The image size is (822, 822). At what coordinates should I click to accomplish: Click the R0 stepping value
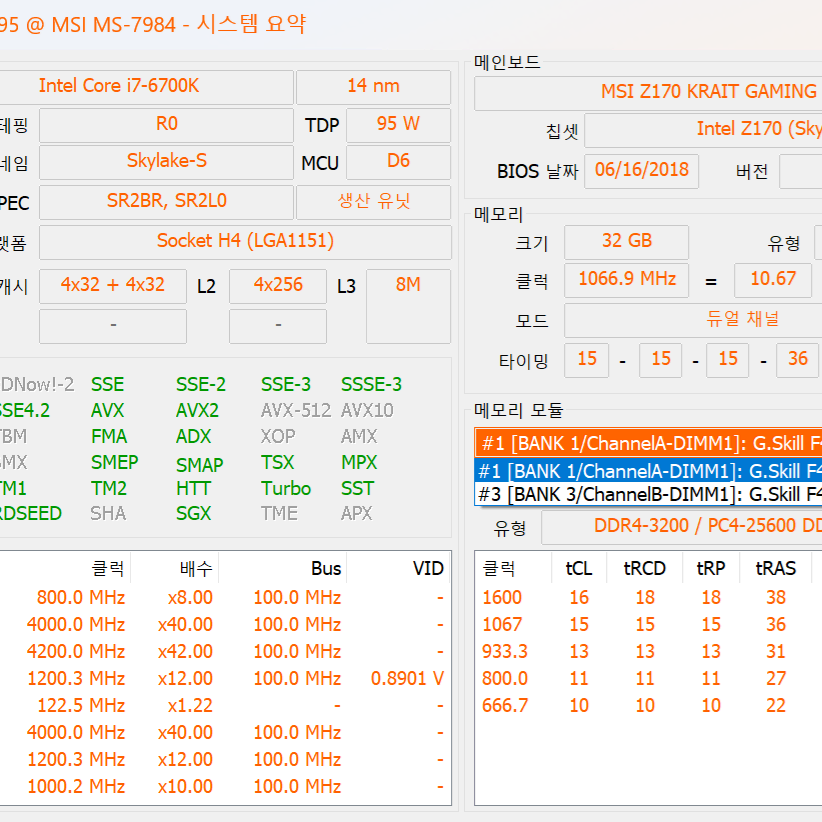pos(166,125)
